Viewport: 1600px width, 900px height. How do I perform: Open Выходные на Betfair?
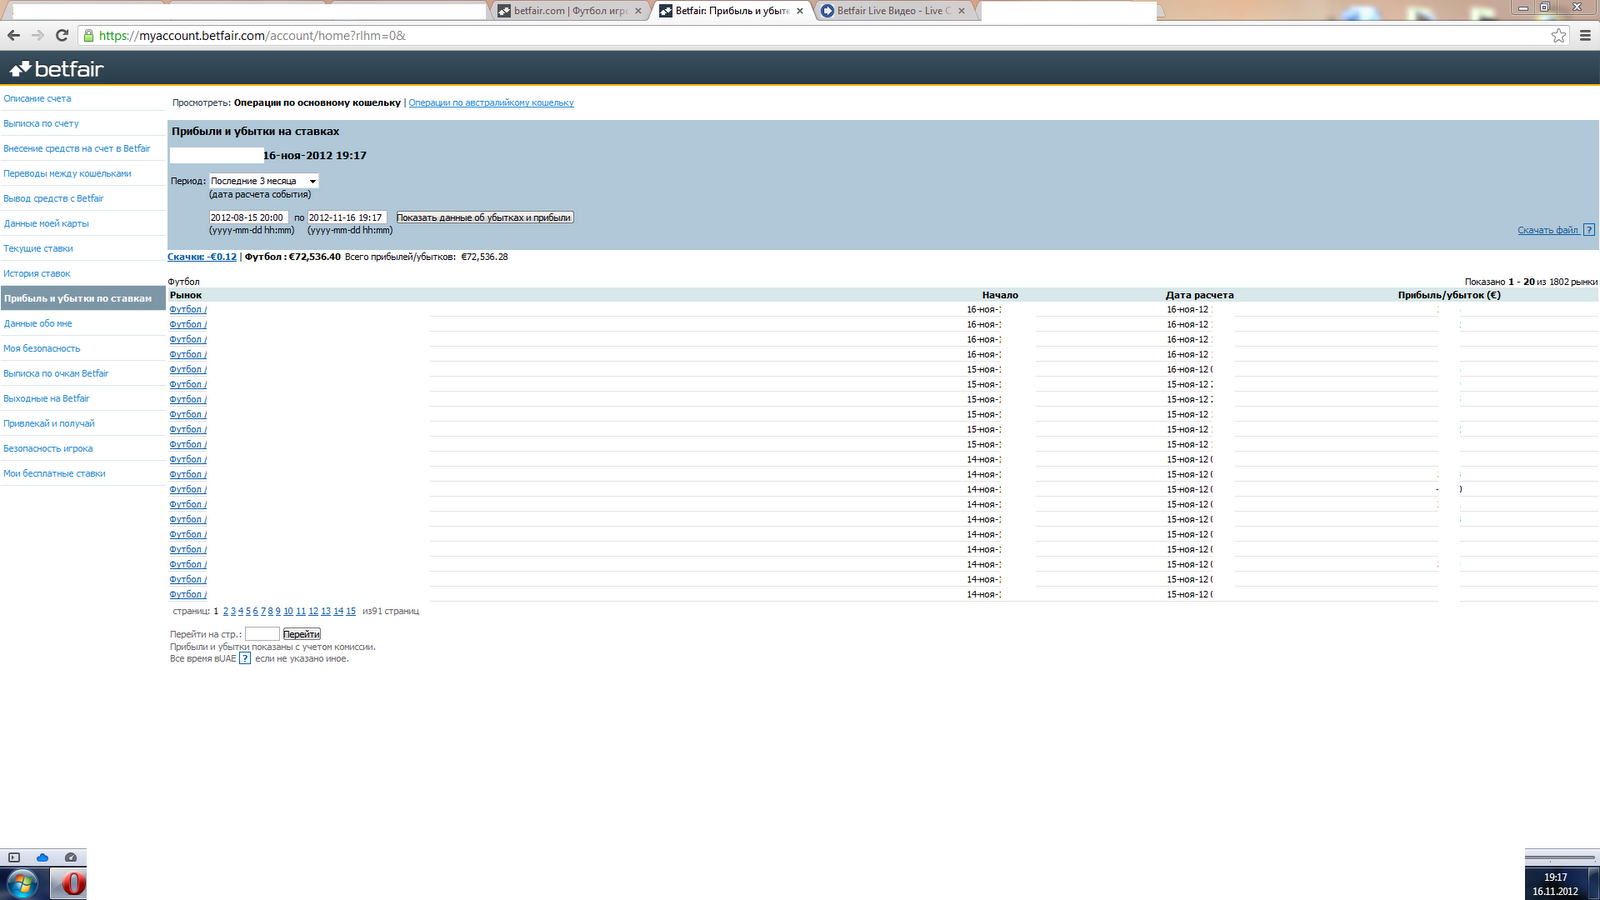coord(46,399)
